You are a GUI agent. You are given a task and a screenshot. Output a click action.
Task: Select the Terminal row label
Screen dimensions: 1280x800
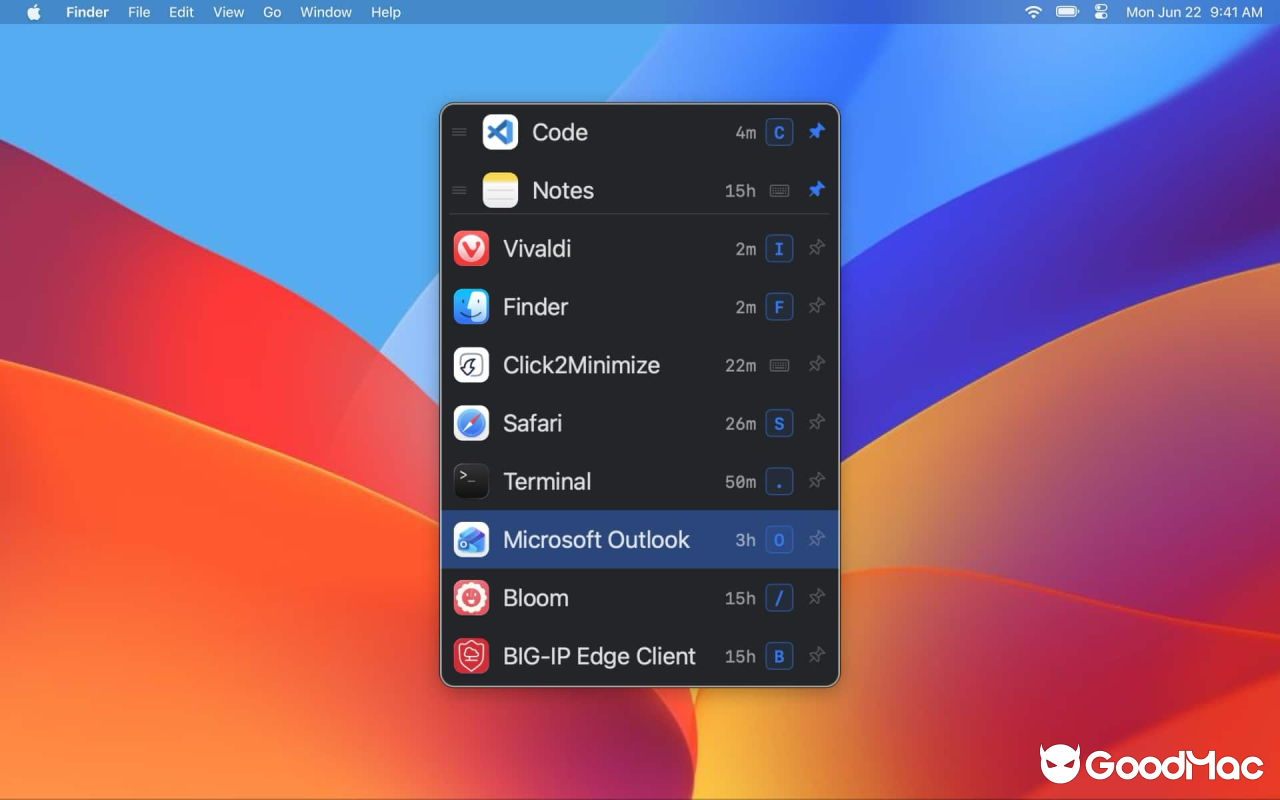pos(547,481)
